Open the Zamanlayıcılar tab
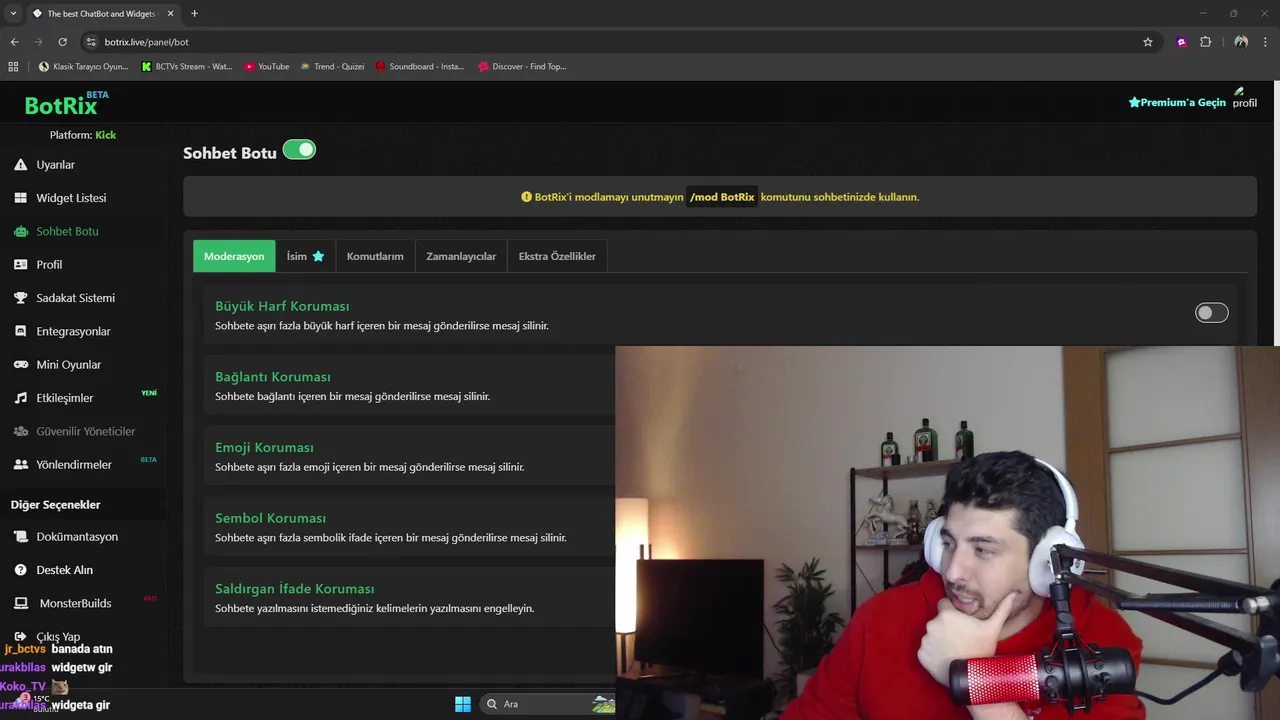Screen dimensions: 1280x720 (x=461, y=256)
